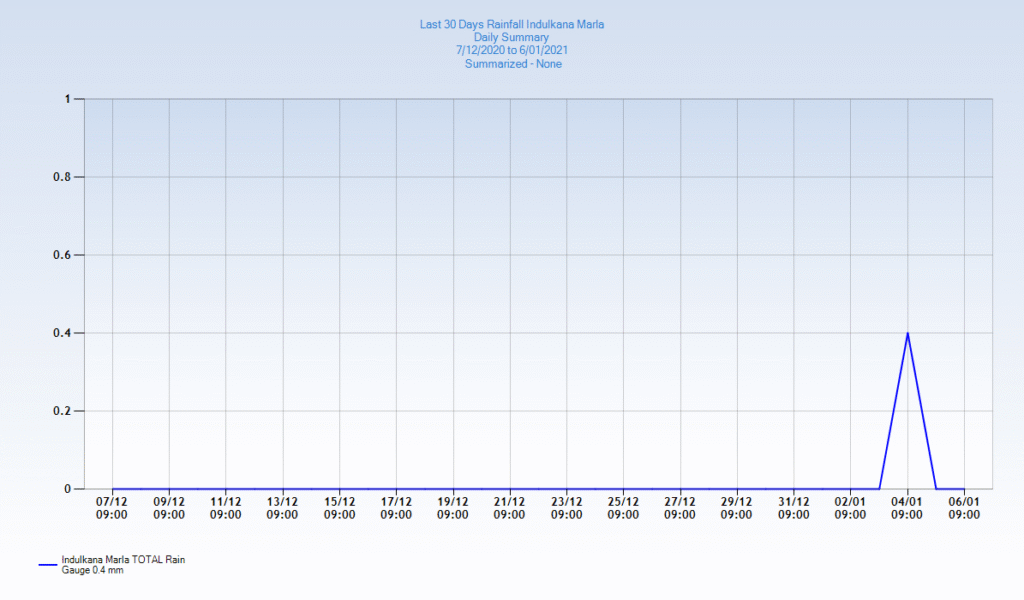Click the x-axis label '17/12 09:00'

[x=396, y=509]
